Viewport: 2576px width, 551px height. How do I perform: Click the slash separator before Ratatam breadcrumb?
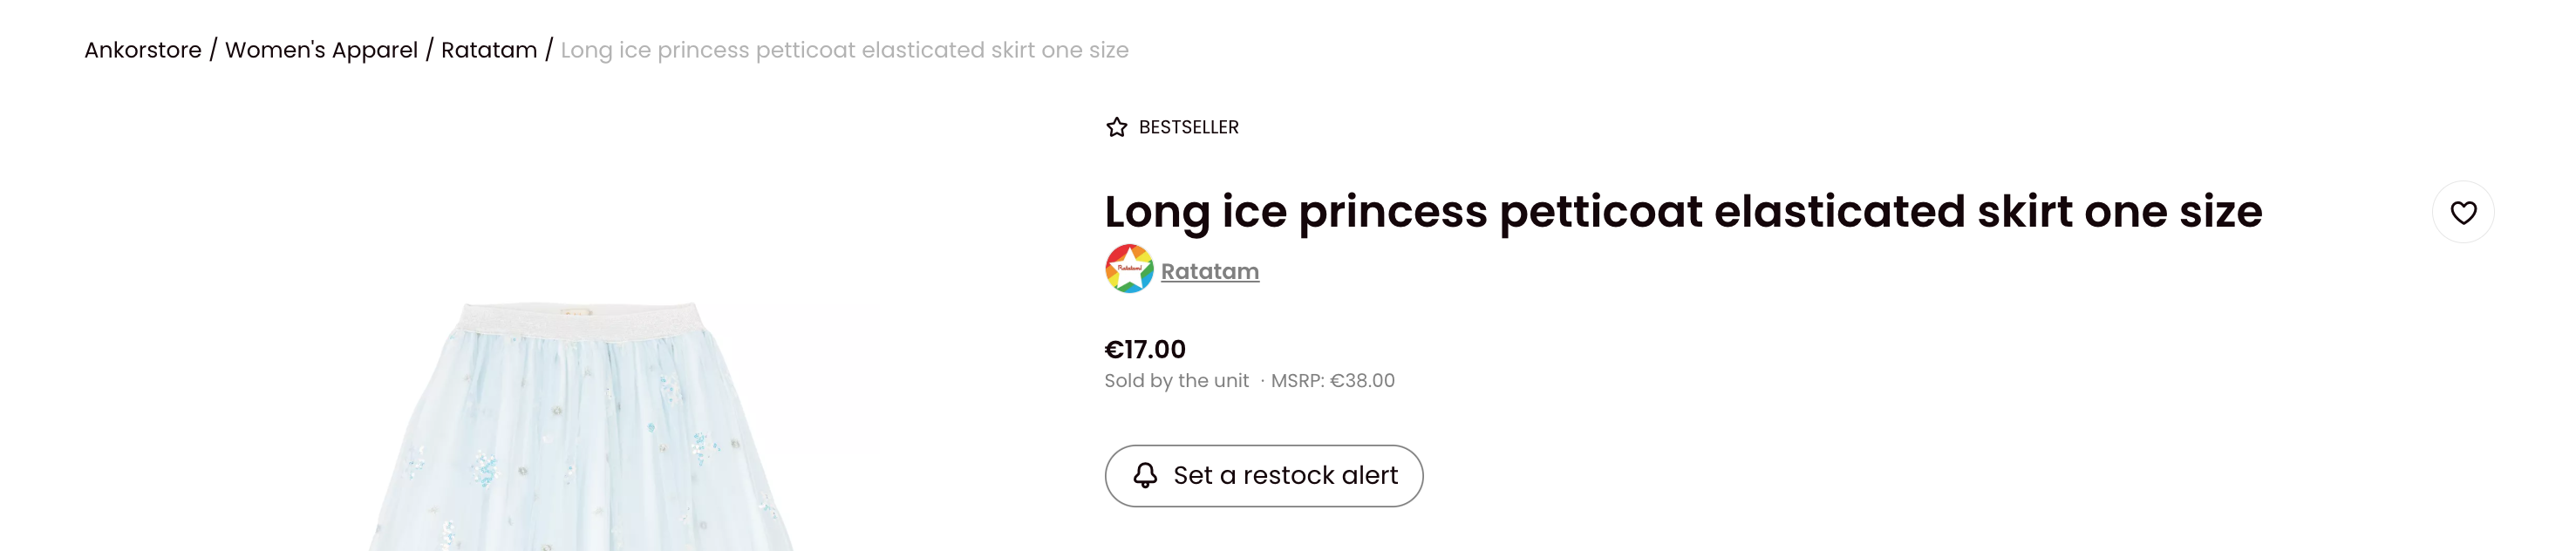click(430, 50)
